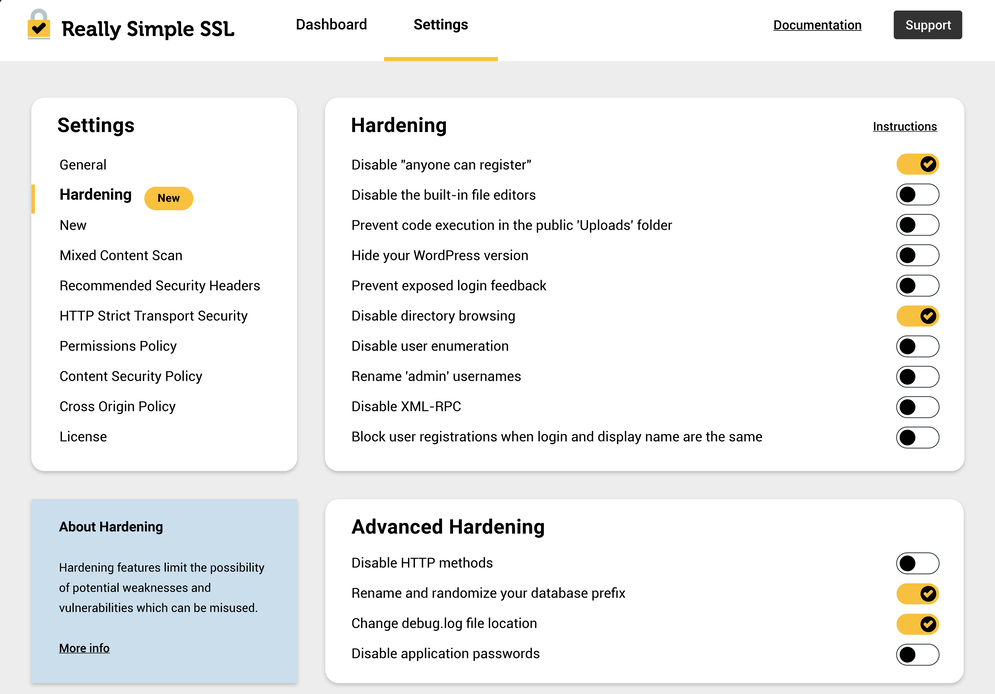Turn off Change debug.log file location
Viewport: 995px width, 694px height.
click(917, 624)
